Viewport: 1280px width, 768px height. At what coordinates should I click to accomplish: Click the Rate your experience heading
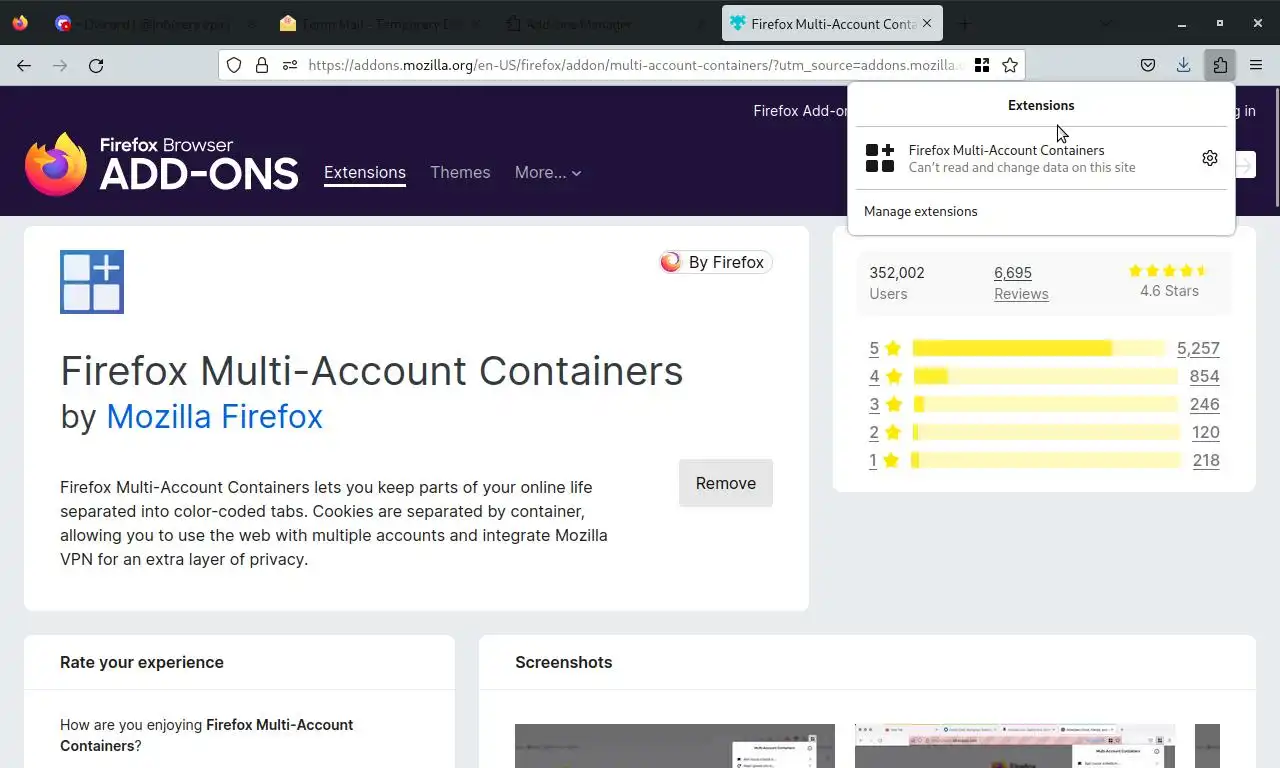(x=142, y=662)
